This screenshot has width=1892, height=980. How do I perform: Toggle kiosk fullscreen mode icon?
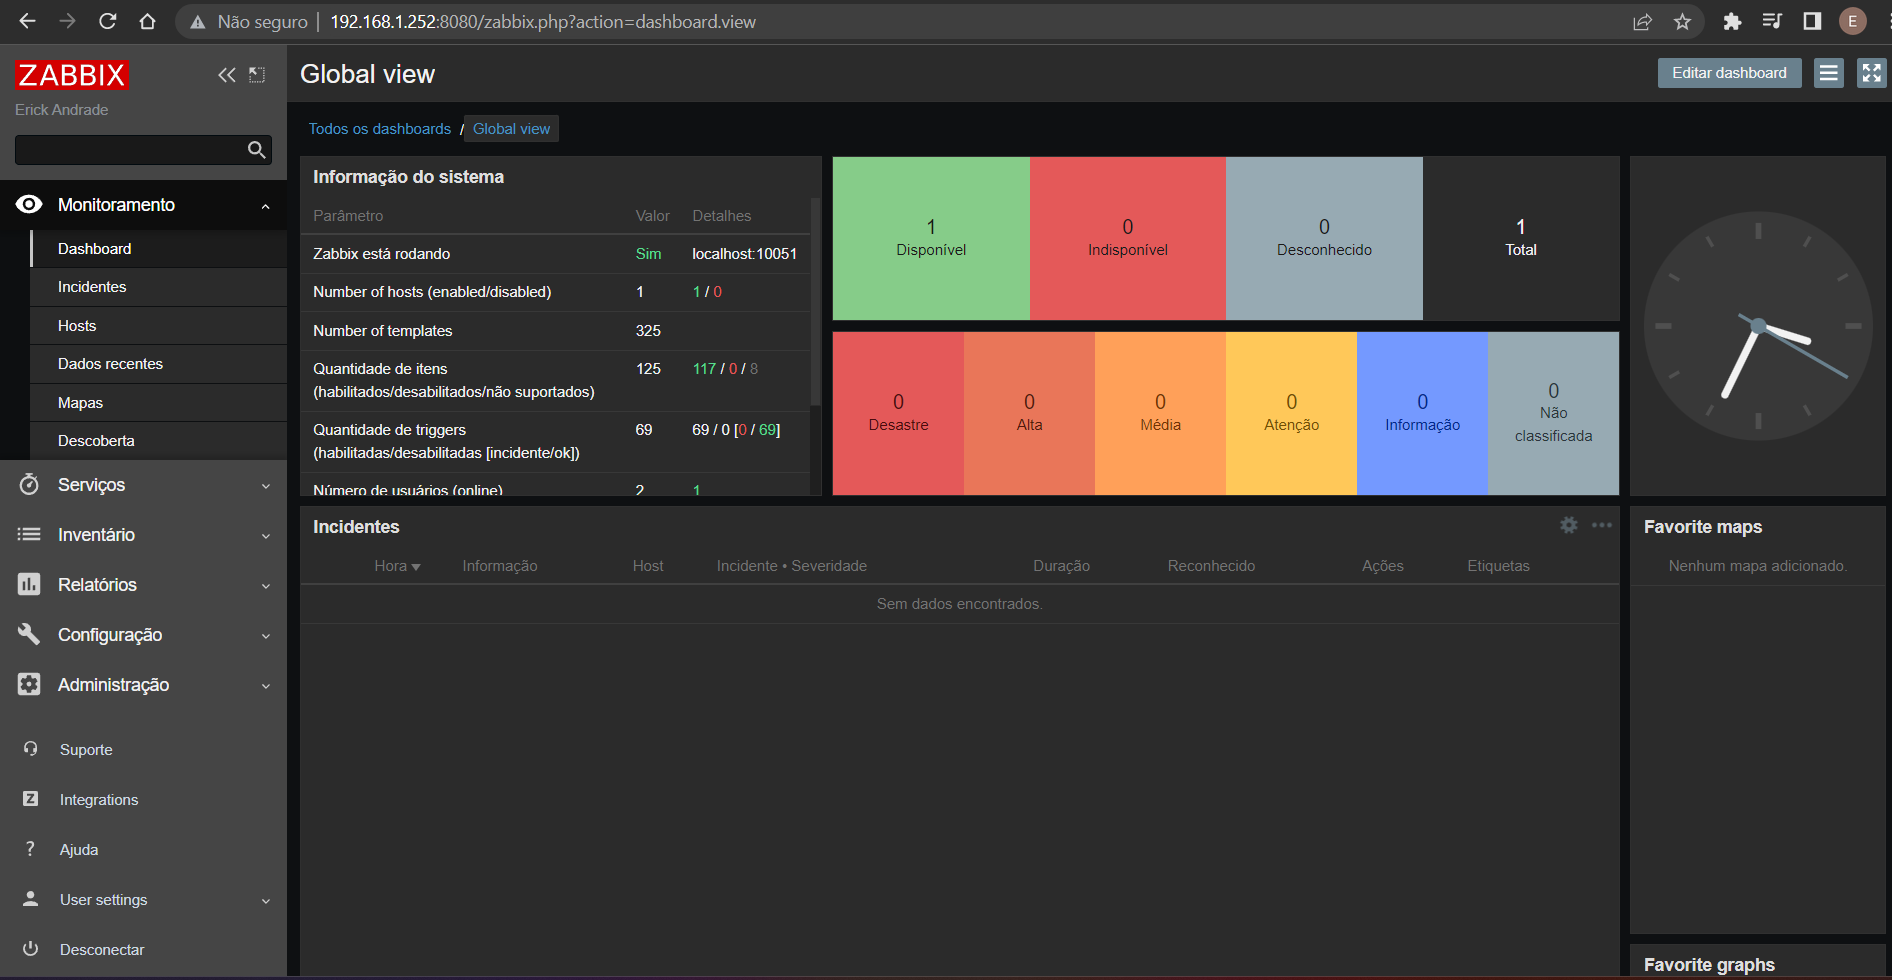(x=1872, y=73)
